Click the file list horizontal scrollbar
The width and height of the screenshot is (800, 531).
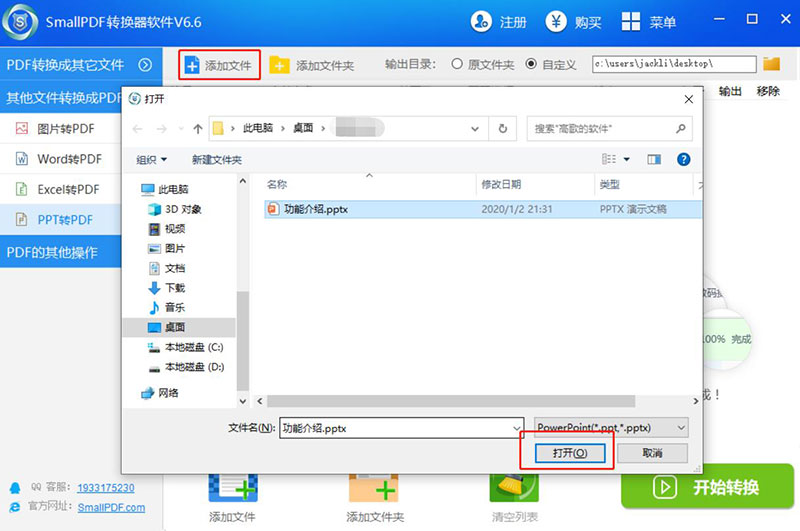click(451, 401)
